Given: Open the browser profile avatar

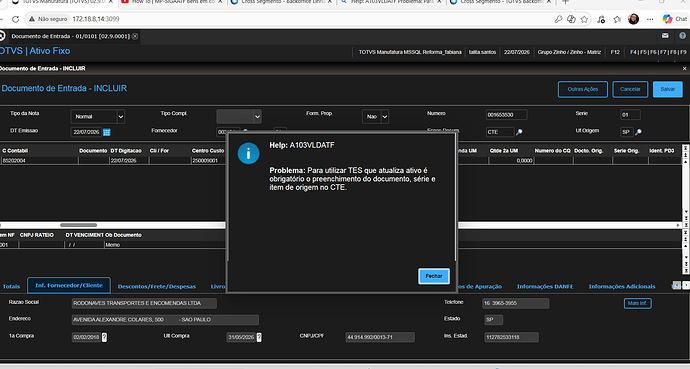Looking at the screenshot, I should pyautogui.click(x=633, y=19).
